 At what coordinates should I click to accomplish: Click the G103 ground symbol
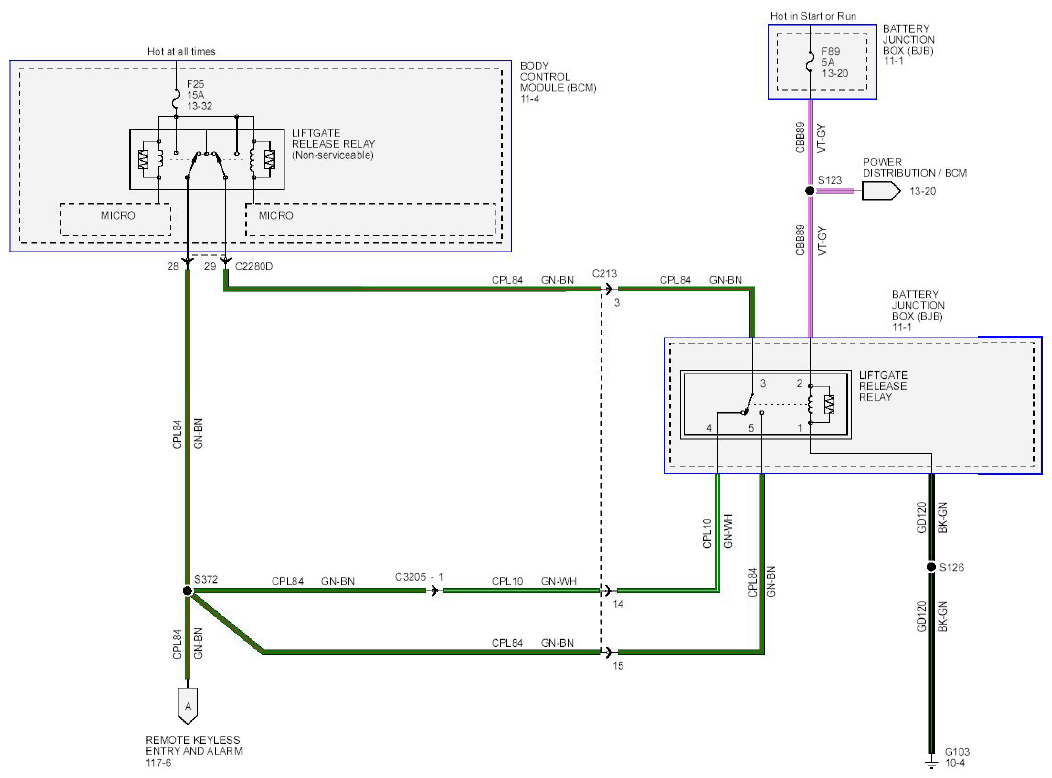tap(931, 763)
